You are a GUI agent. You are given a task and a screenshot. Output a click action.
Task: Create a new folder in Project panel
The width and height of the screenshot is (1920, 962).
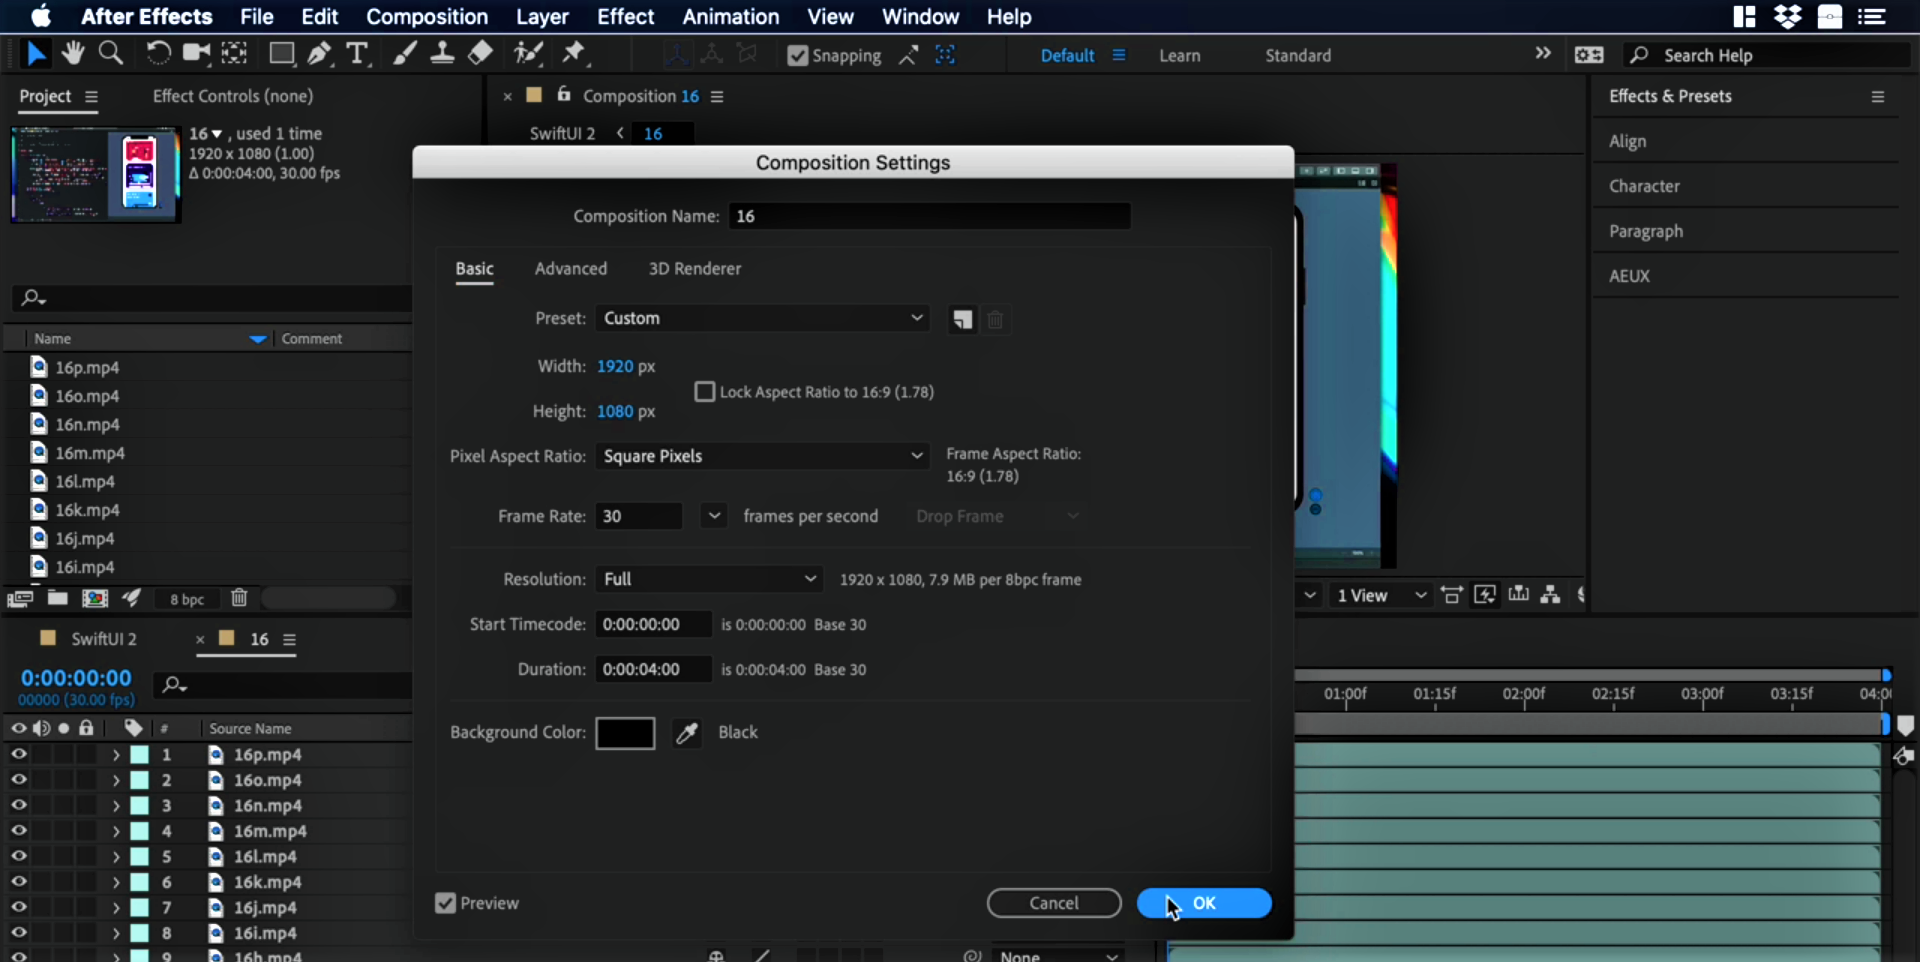tap(58, 598)
